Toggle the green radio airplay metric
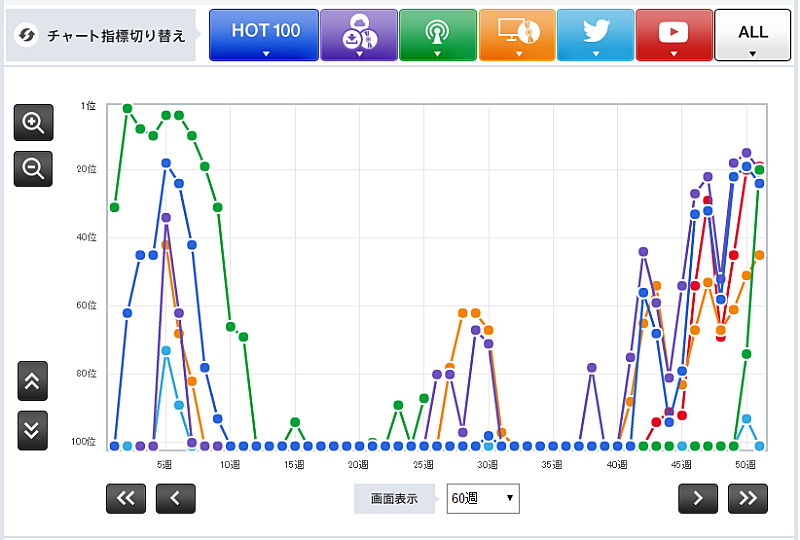This screenshot has height=540, width=800. click(437, 35)
